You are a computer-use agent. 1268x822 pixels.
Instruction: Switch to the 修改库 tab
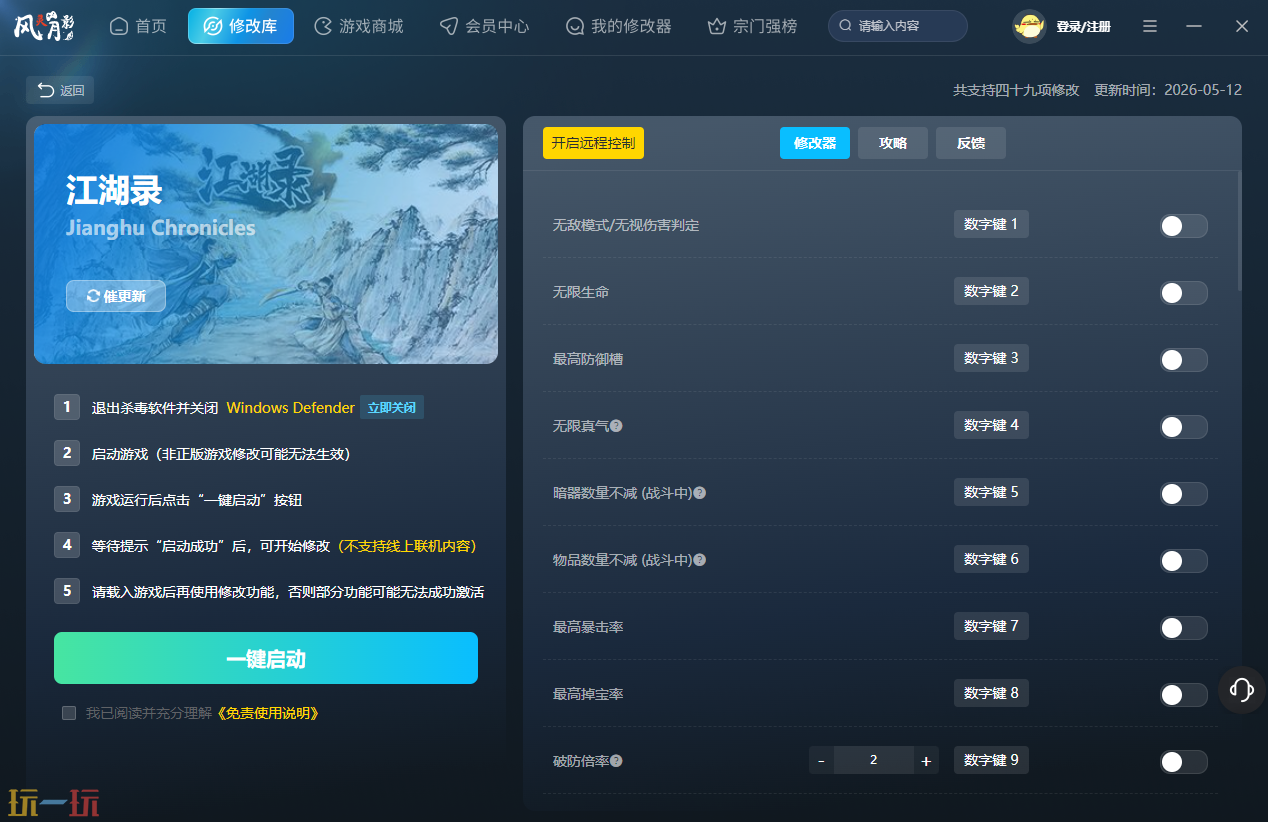[241, 26]
